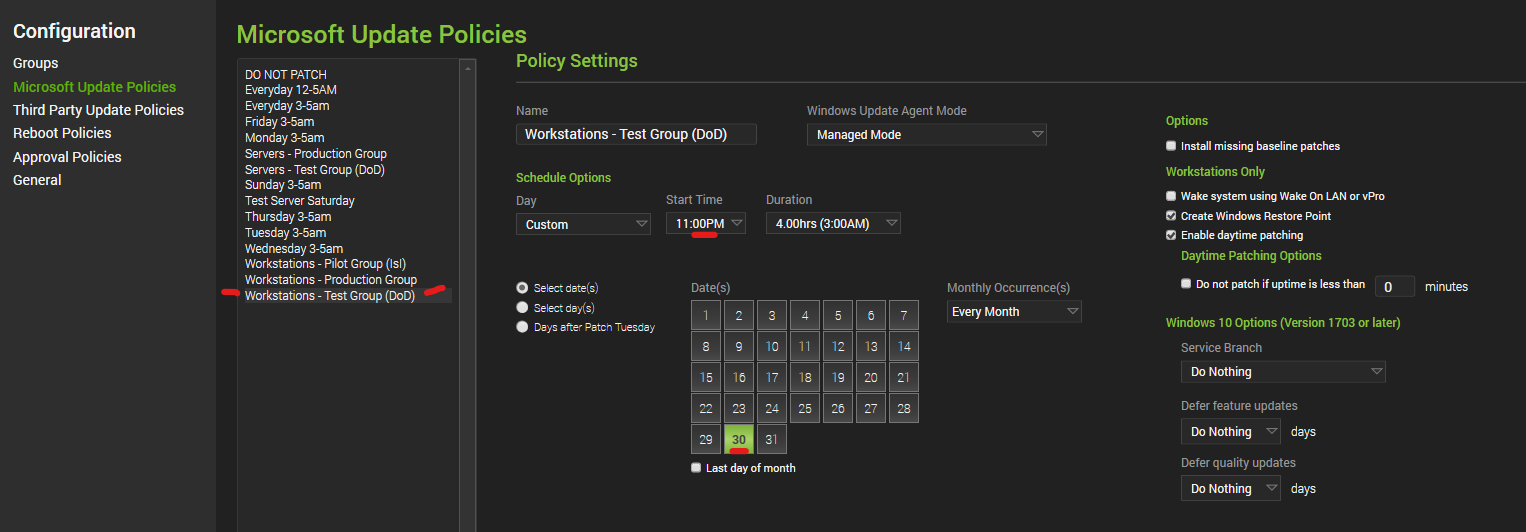This screenshot has width=1526, height=532.
Task: Choose Workstations - Pilot Group (Isl) policy
Action: tap(325, 264)
